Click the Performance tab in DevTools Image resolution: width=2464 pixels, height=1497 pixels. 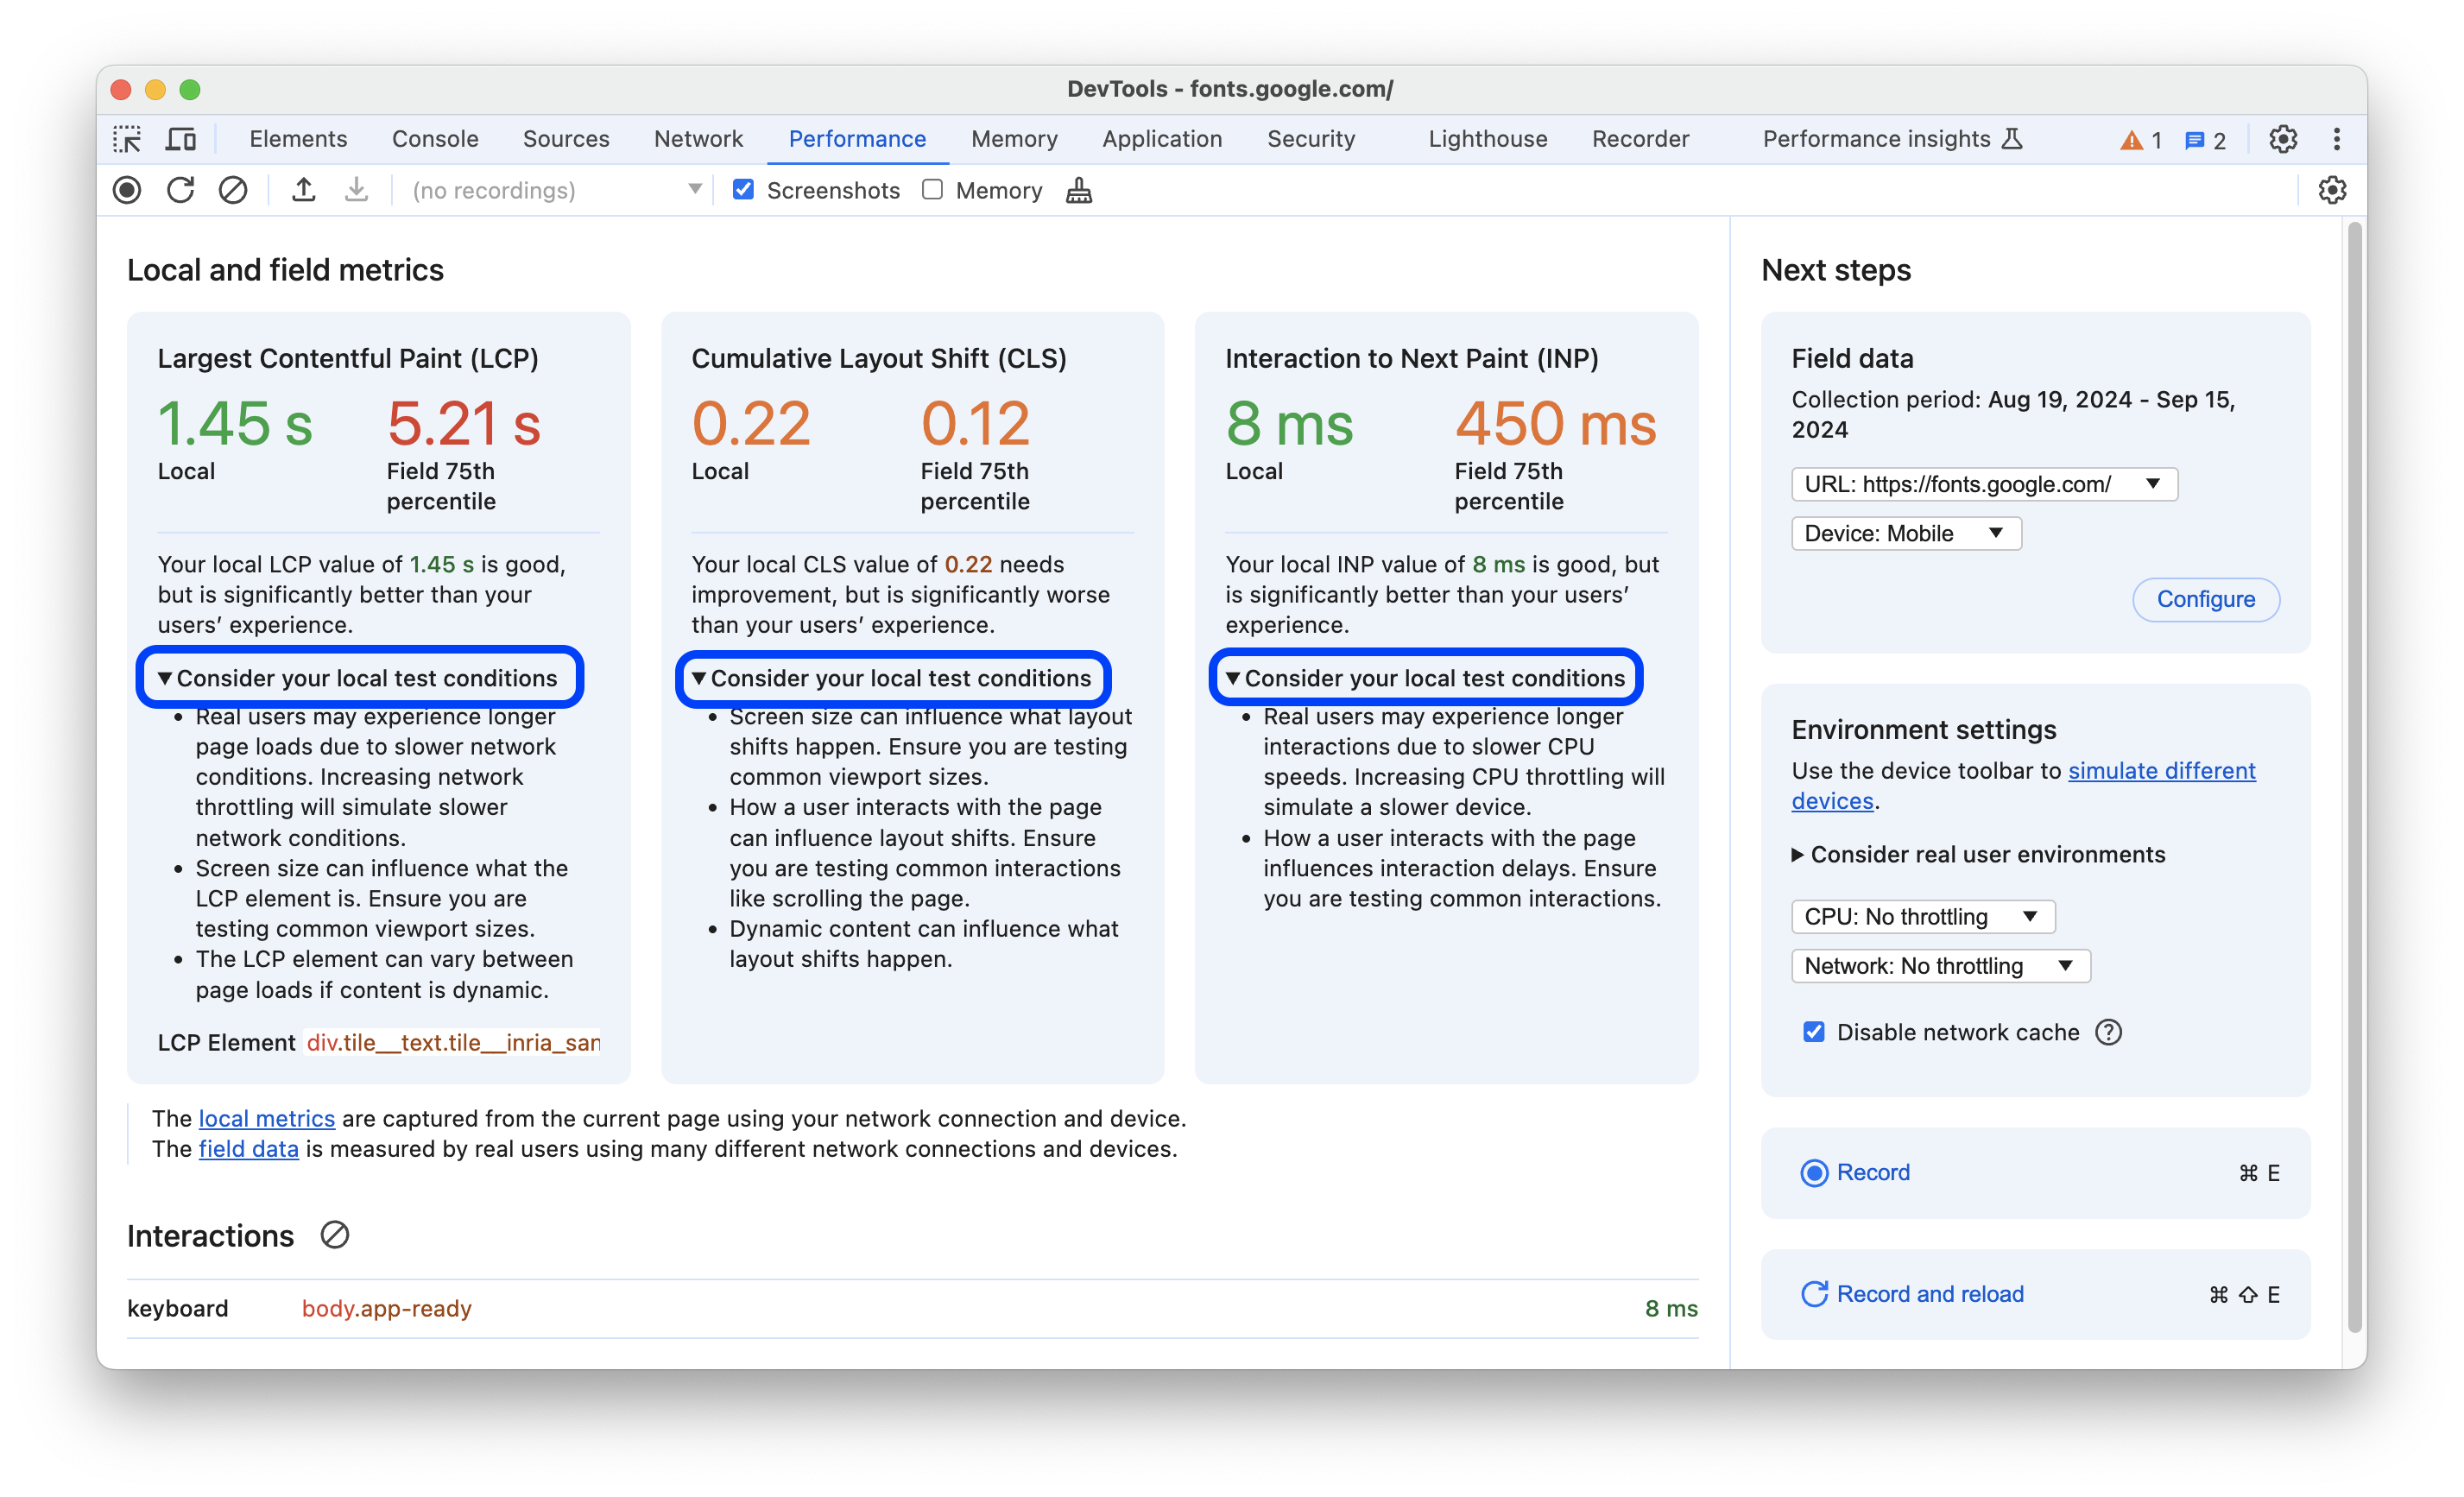click(857, 137)
